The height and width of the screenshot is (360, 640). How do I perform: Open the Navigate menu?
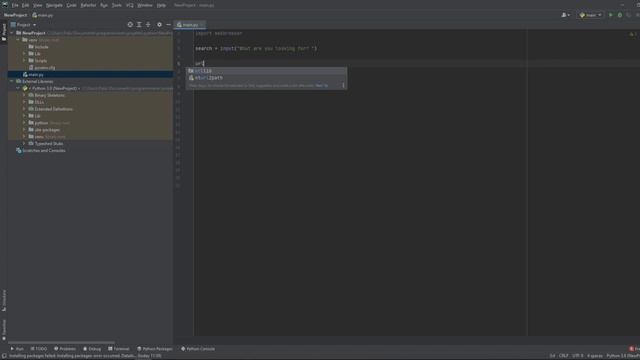point(54,5)
